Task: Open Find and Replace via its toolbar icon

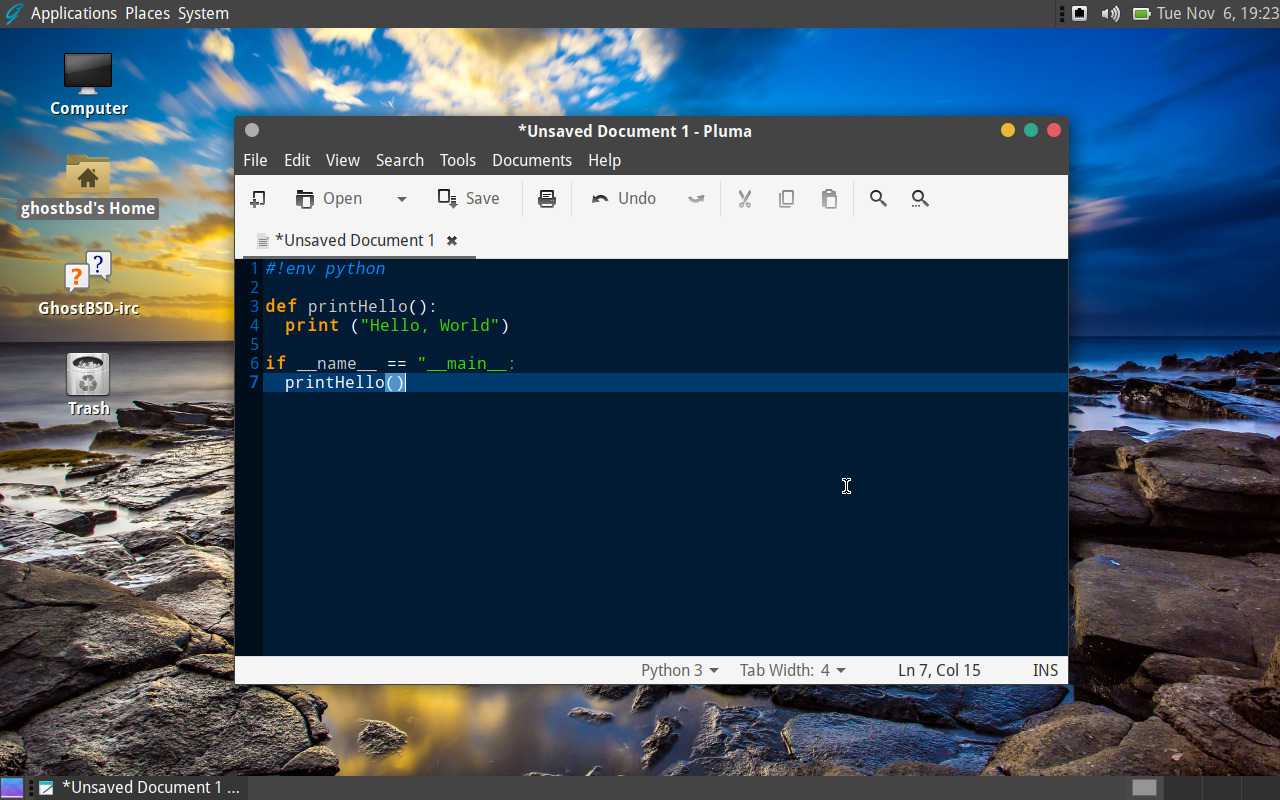Action: point(920,198)
